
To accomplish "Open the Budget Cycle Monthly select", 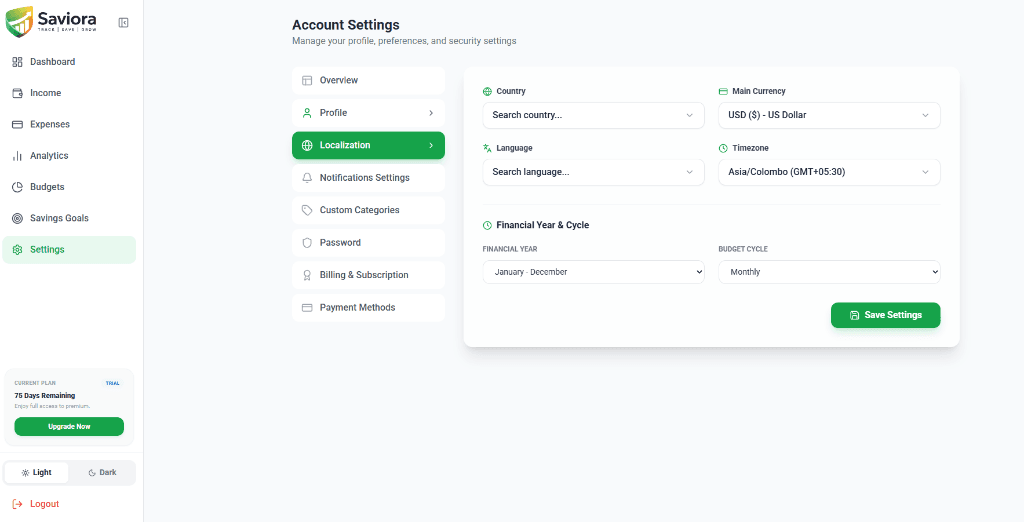I will click(x=829, y=272).
